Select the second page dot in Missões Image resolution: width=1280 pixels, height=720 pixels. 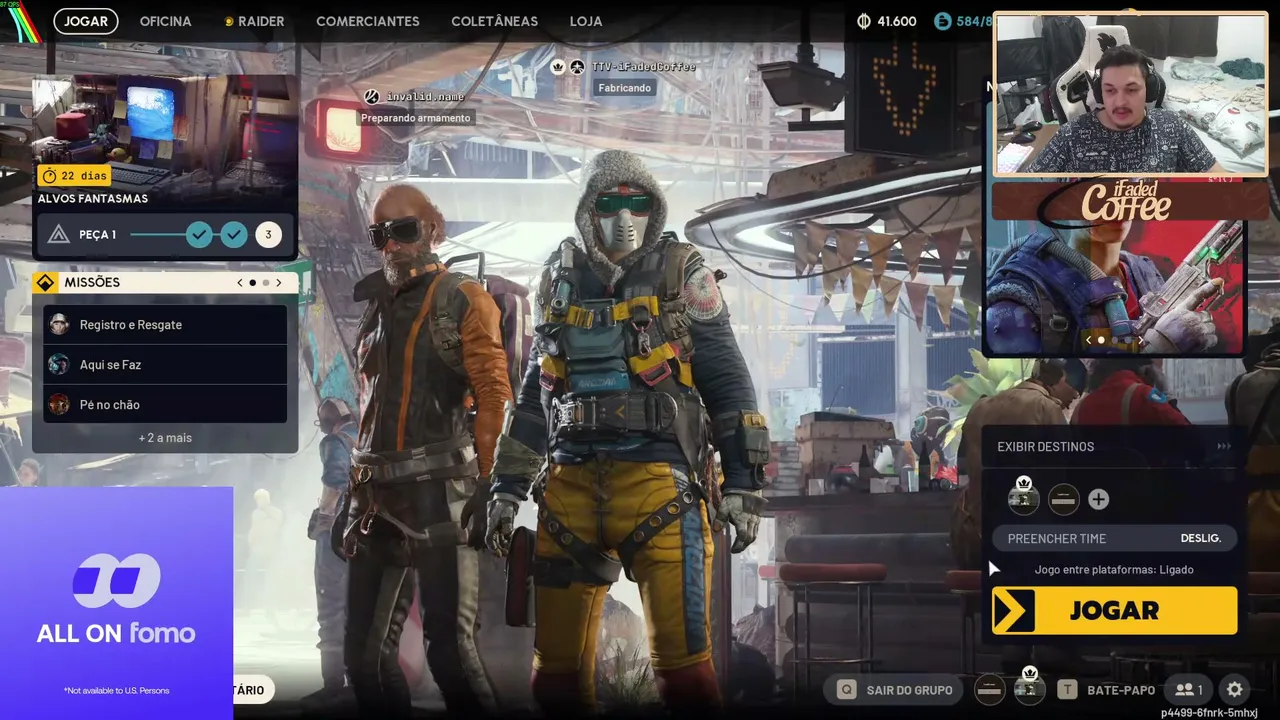pos(265,283)
